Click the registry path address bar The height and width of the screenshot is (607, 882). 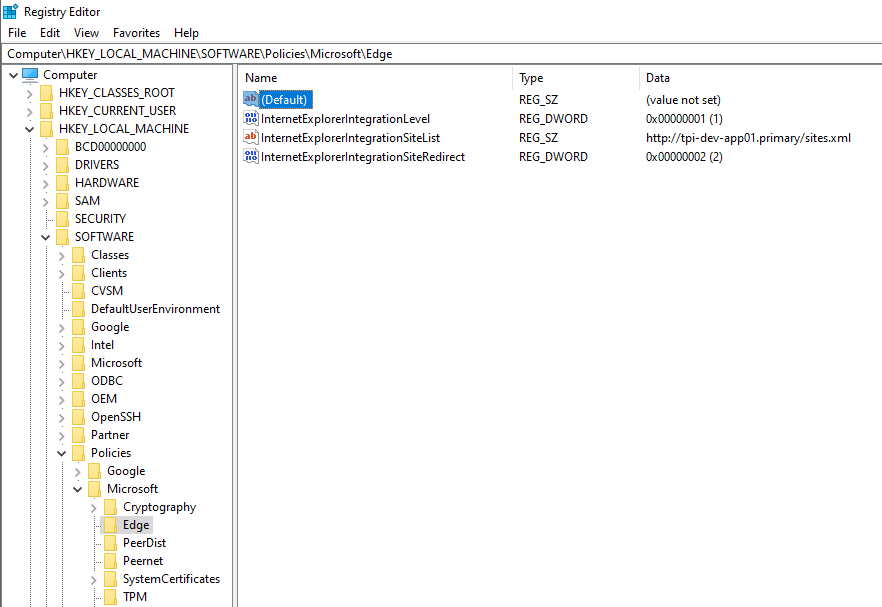(x=442, y=54)
